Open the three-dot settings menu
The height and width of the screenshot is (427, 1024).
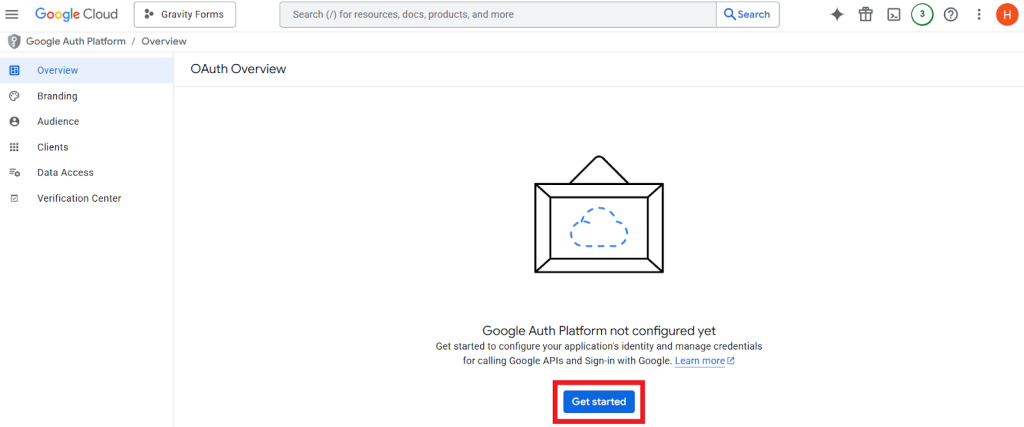[979, 14]
